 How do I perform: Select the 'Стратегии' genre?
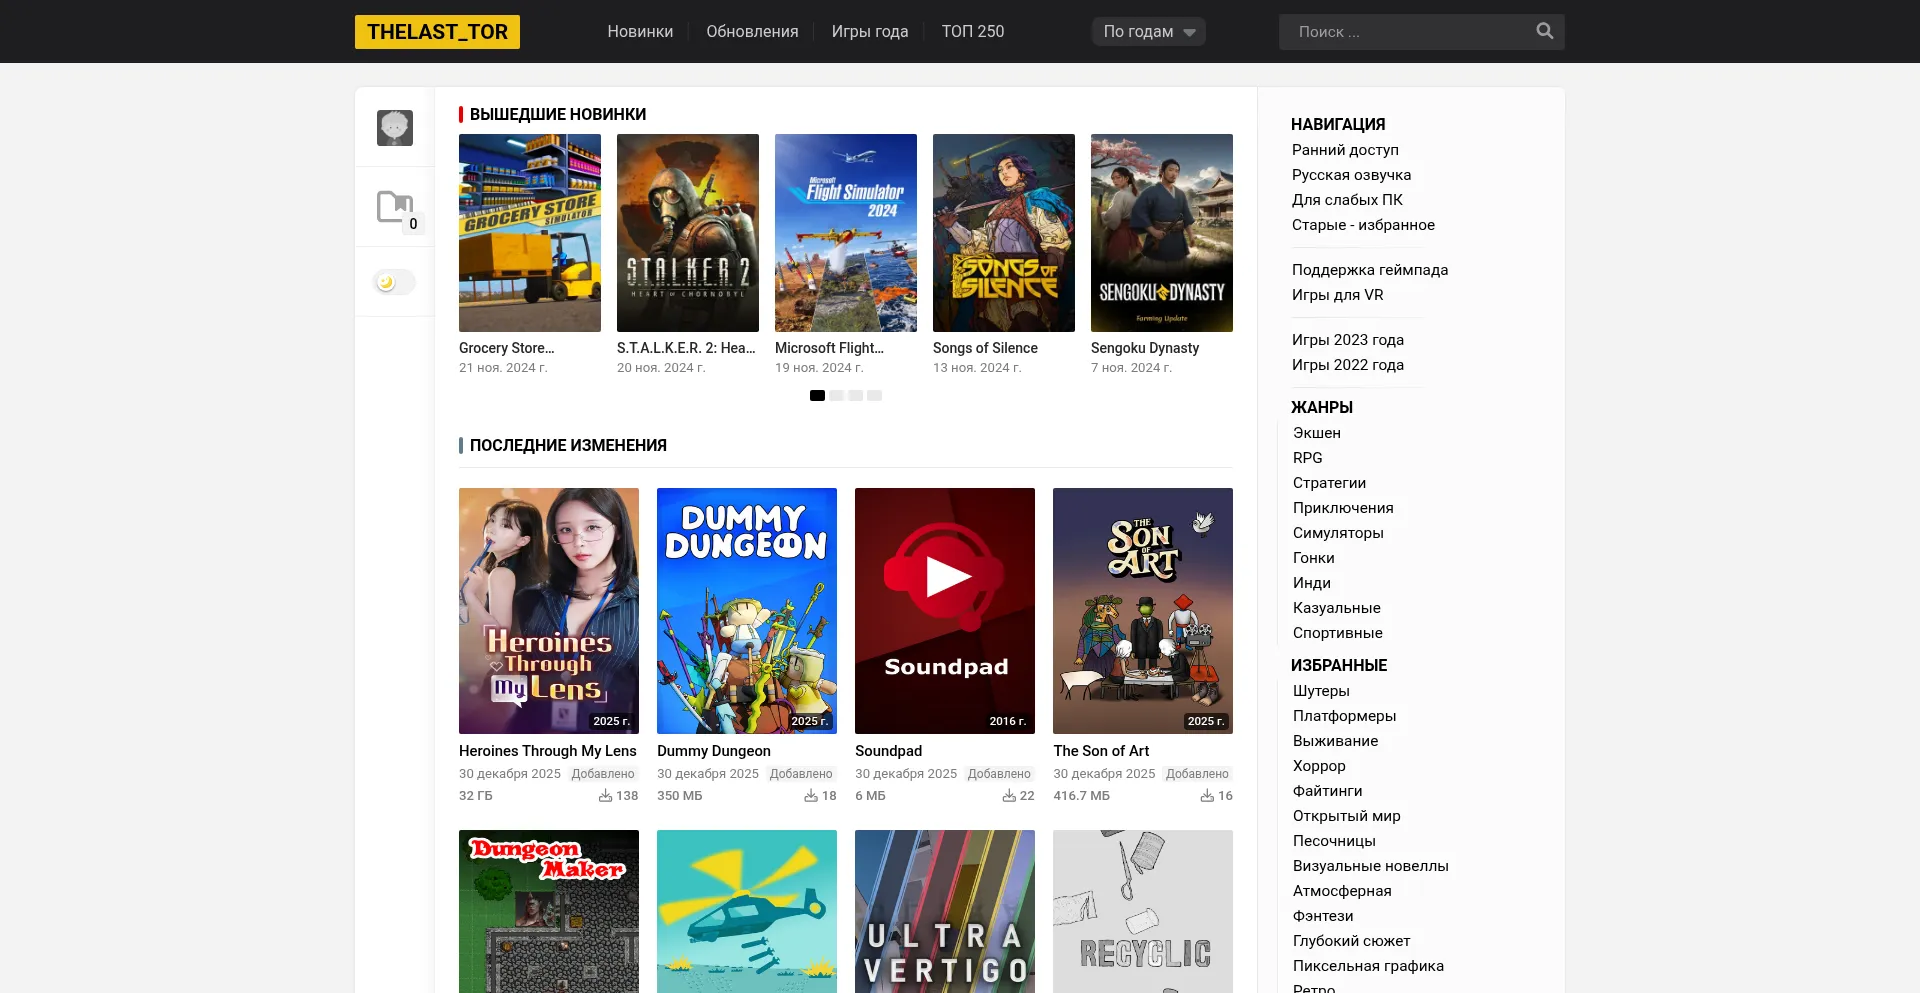point(1329,483)
